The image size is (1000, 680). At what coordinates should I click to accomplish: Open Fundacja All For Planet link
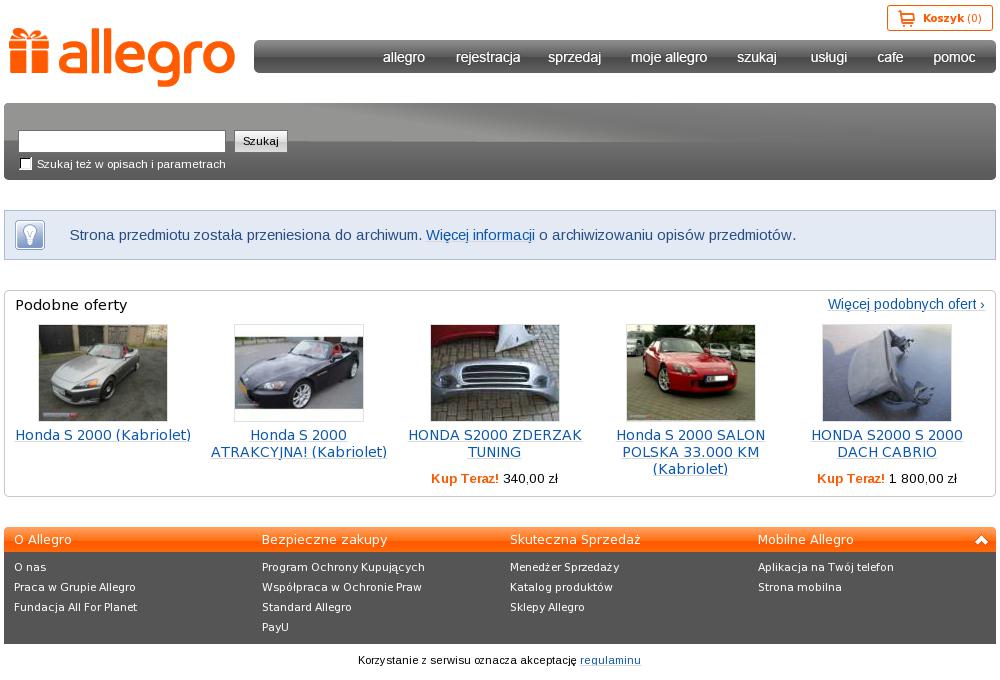tap(75, 607)
